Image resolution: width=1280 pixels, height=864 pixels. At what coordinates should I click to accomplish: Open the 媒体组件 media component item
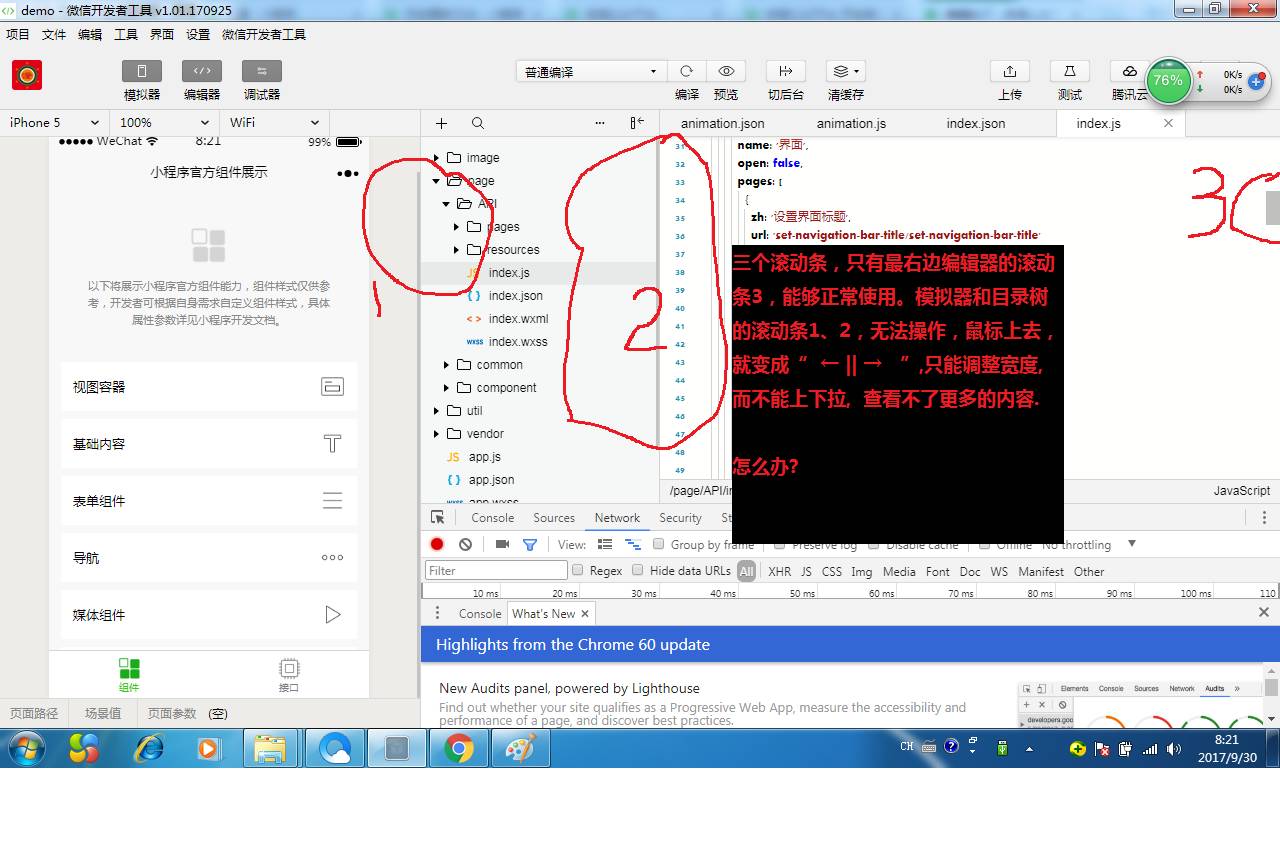pyautogui.click(x=209, y=615)
